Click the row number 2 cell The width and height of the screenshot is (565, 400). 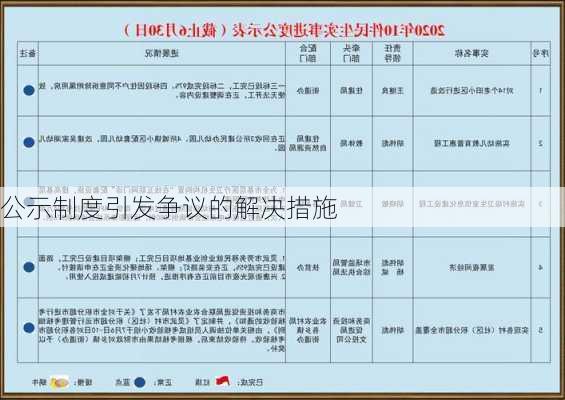pyautogui.click(x=540, y=143)
